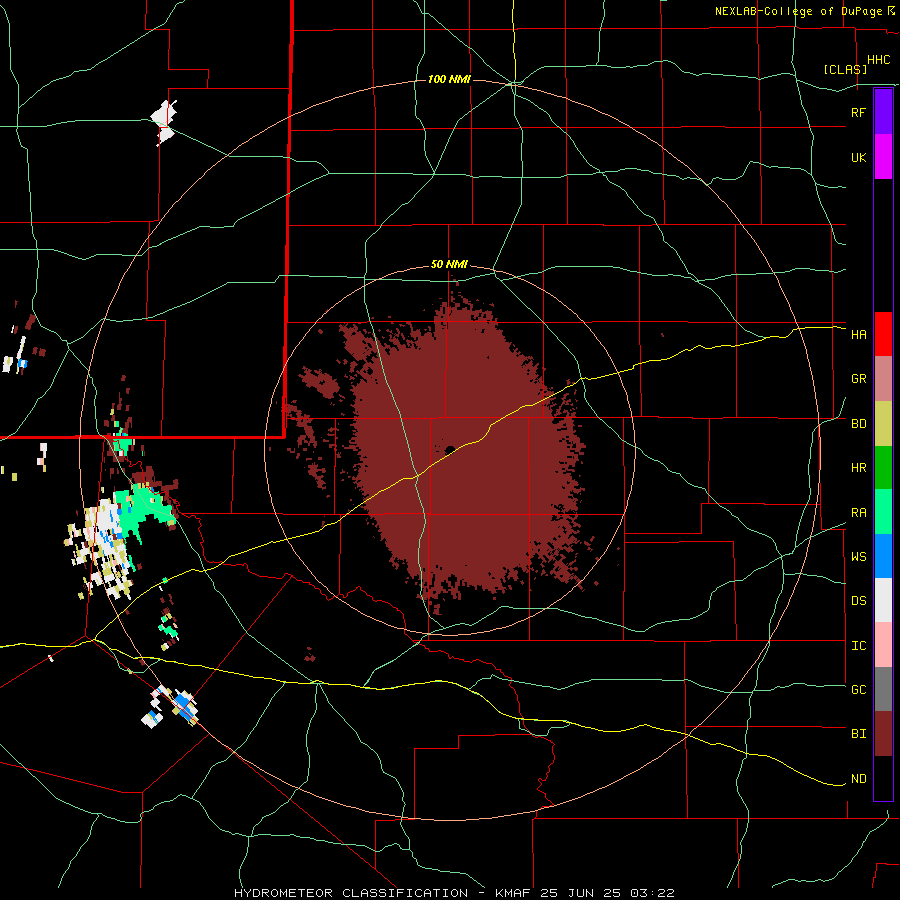Pick the brown BI legend swatch
Screen dimensions: 900x900
pos(883,734)
